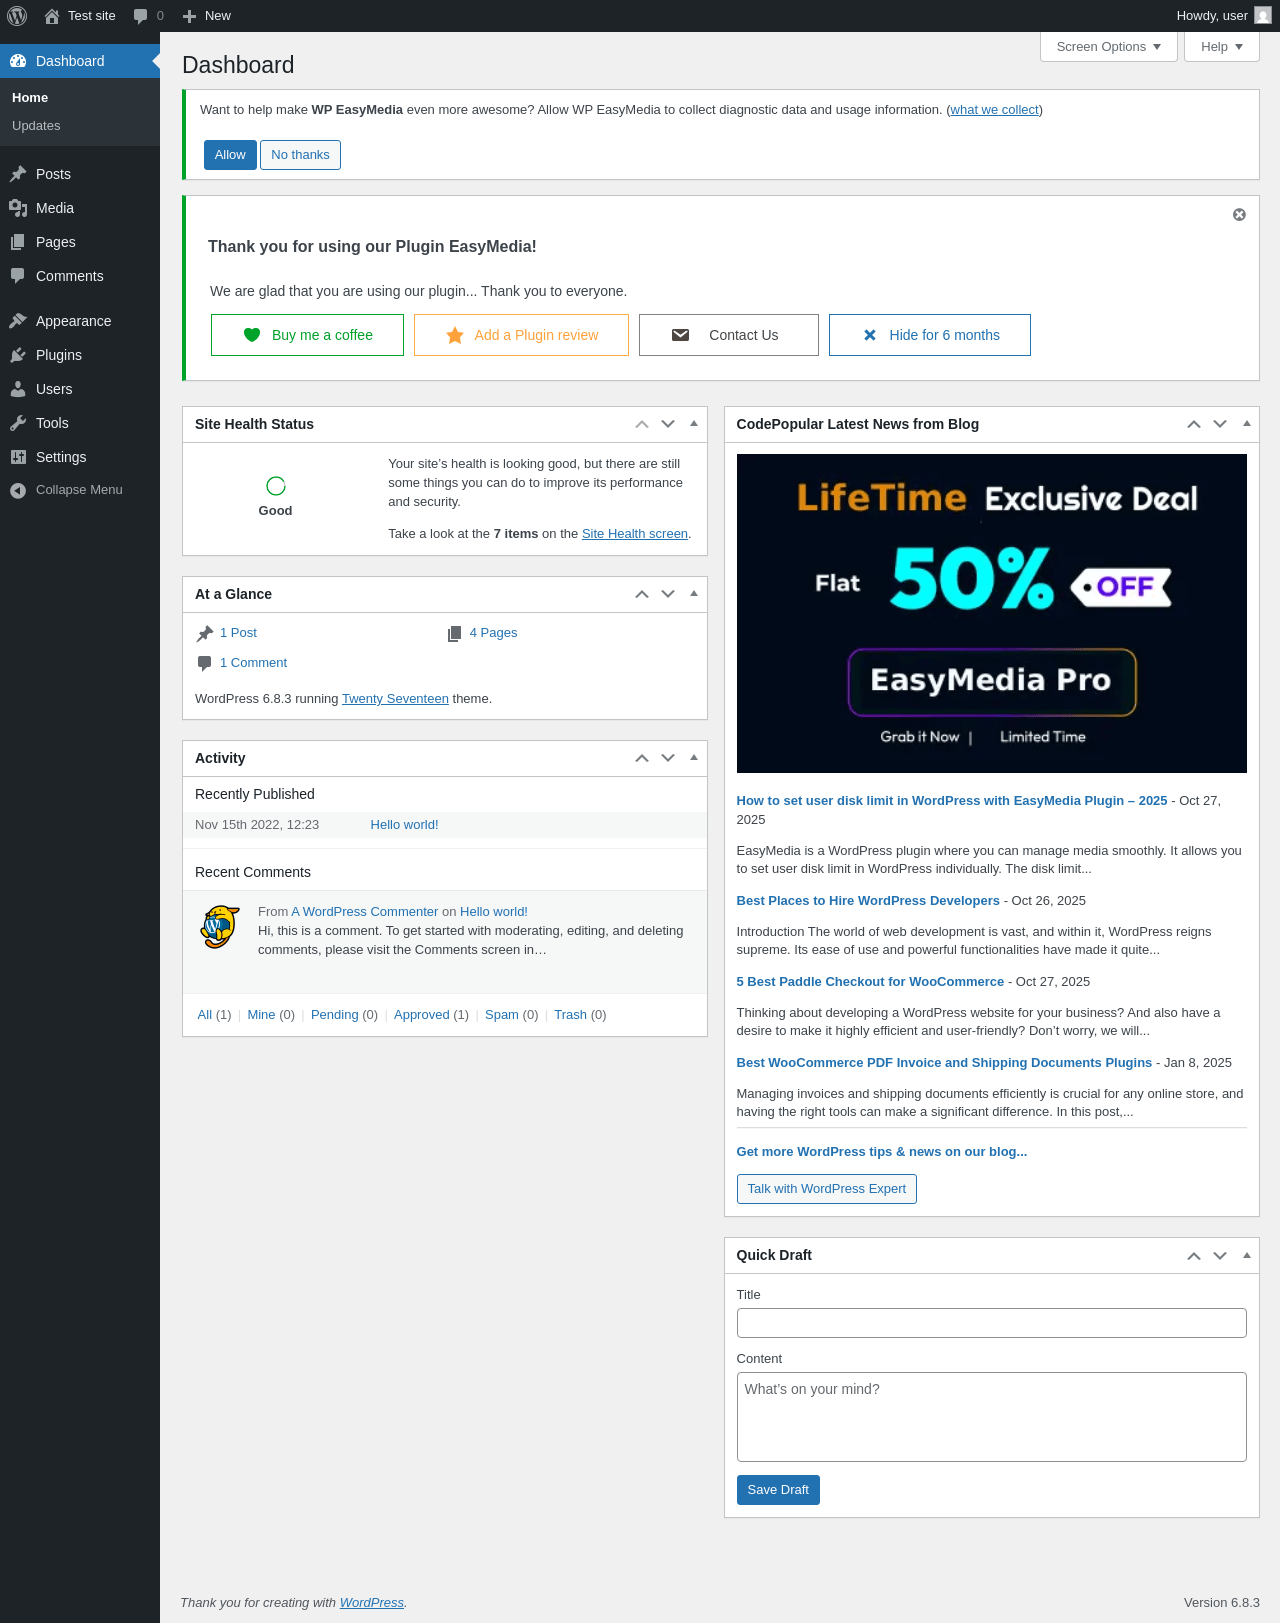The width and height of the screenshot is (1280, 1623).
Task: Click the pushpin icon beside 1 Post
Action: [205, 633]
